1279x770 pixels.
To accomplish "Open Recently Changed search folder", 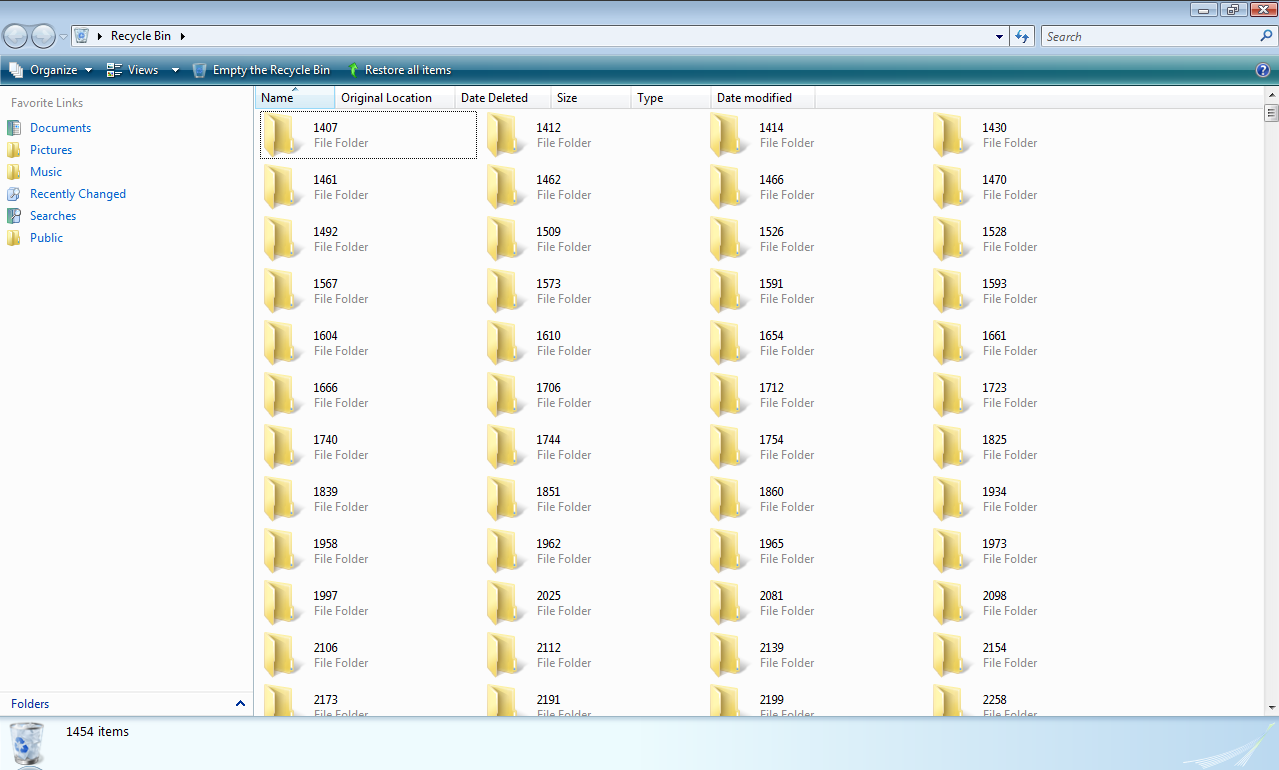I will click(x=78, y=193).
